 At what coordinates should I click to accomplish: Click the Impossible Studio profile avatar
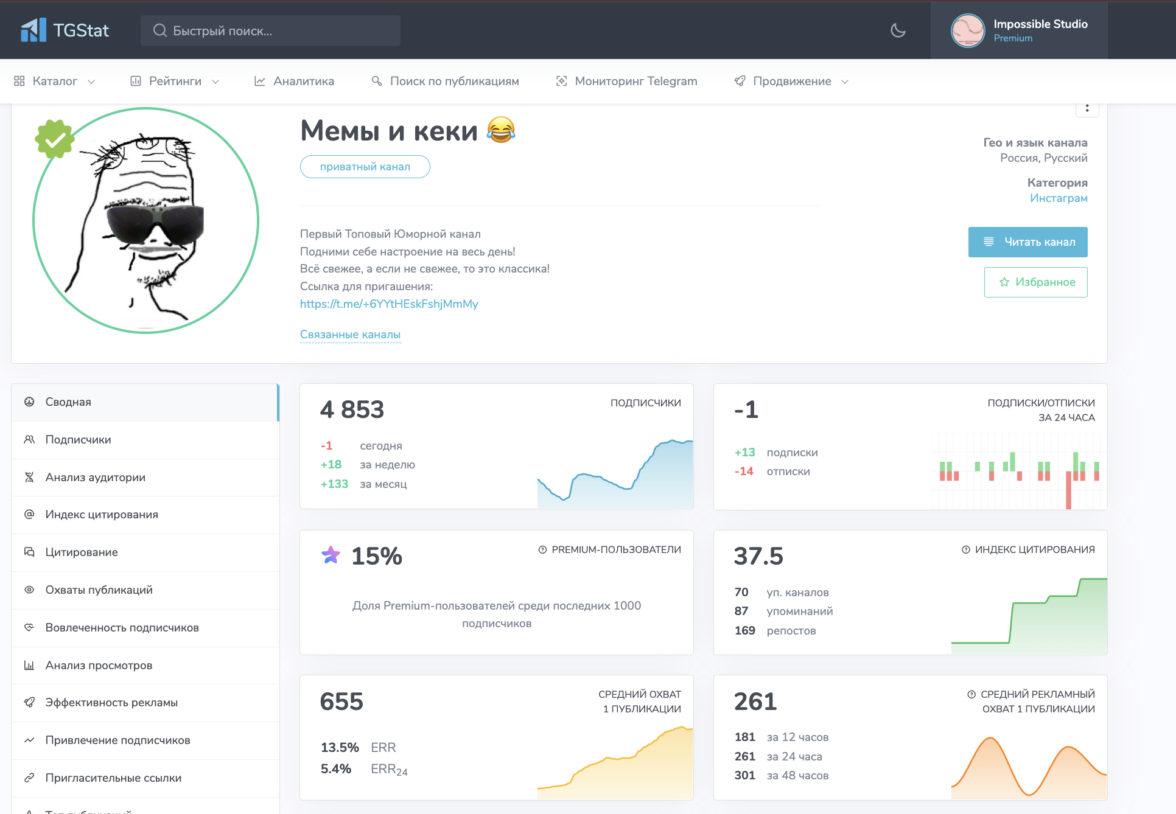968,31
